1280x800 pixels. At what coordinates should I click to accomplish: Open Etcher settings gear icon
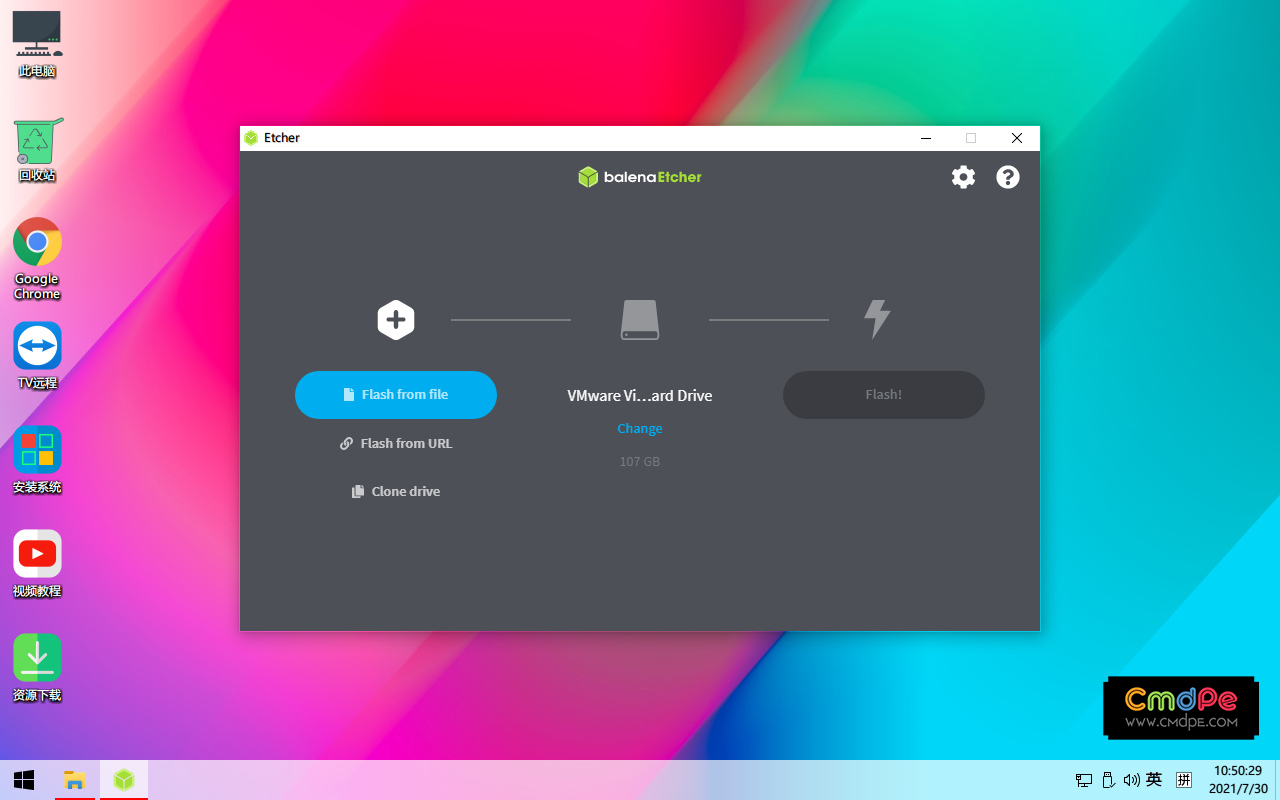click(x=963, y=177)
